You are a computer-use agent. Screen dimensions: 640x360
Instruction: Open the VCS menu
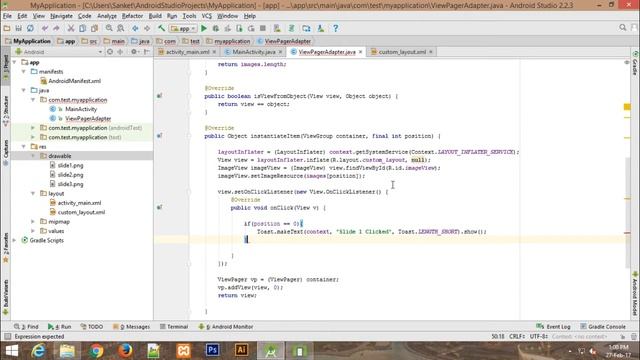(x=207, y=16)
